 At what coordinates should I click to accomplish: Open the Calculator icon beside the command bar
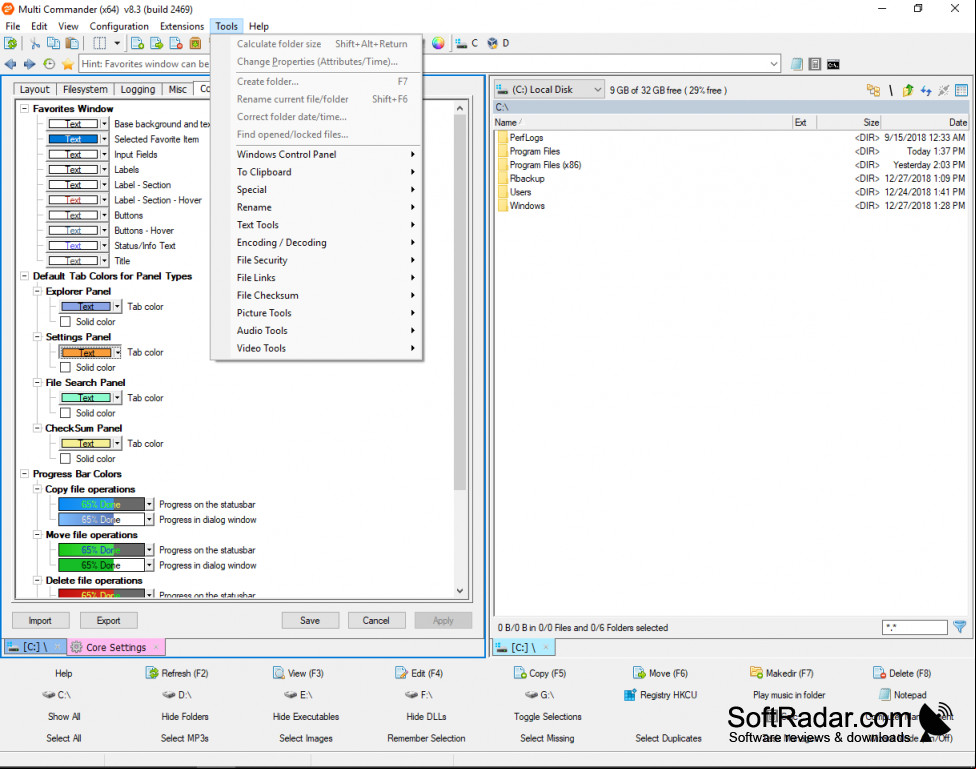coord(815,64)
